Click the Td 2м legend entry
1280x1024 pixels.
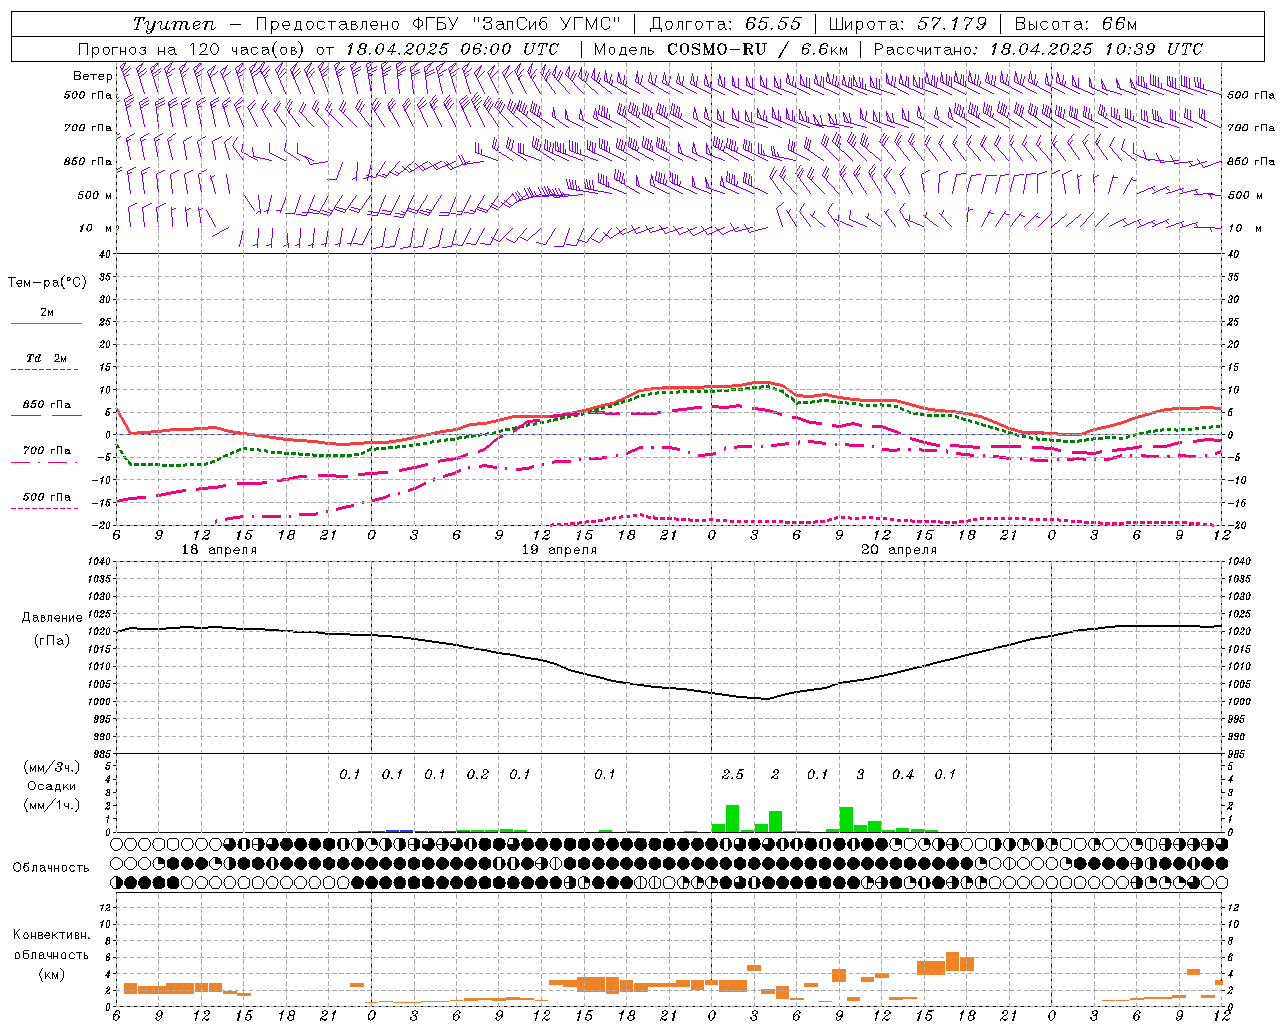pos(46,358)
